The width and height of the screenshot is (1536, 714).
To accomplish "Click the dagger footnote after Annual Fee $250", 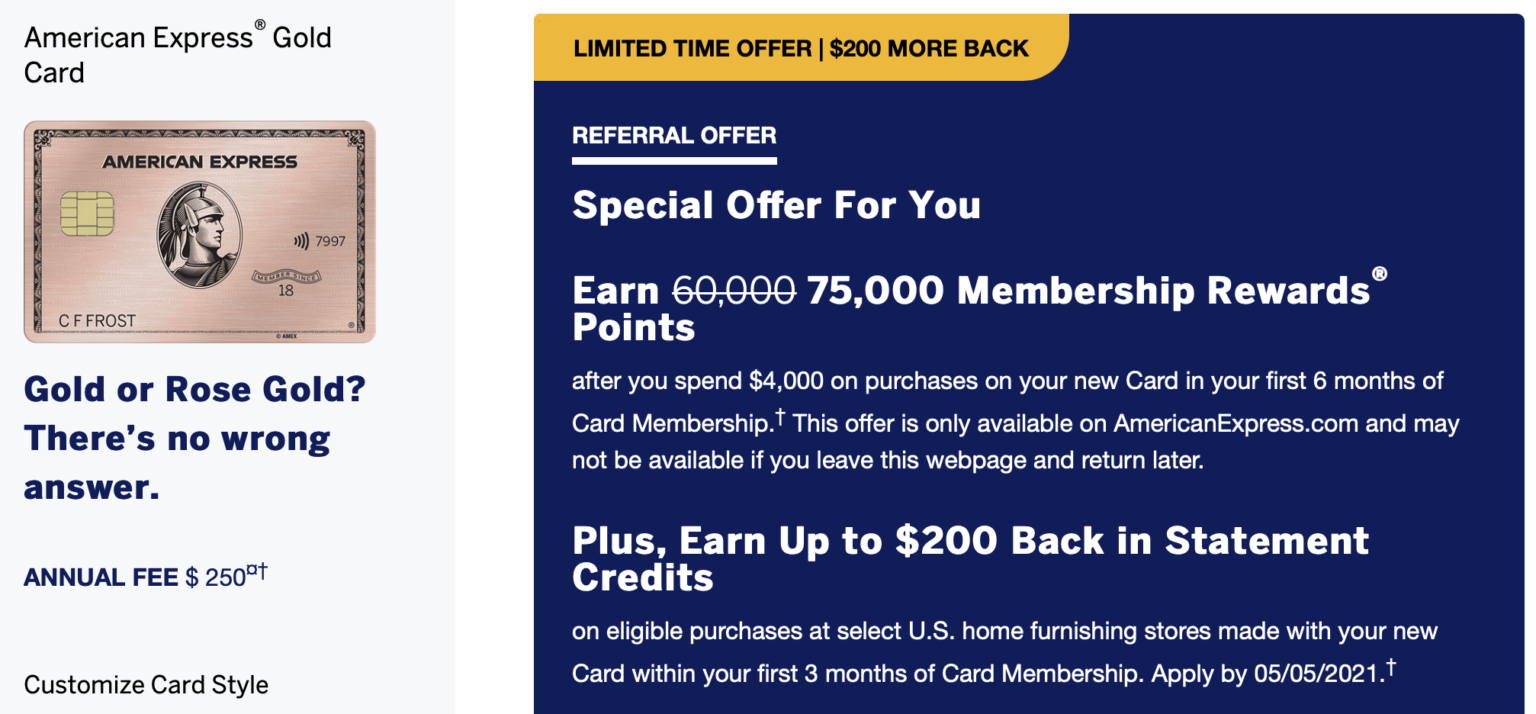I will (262, 572).
